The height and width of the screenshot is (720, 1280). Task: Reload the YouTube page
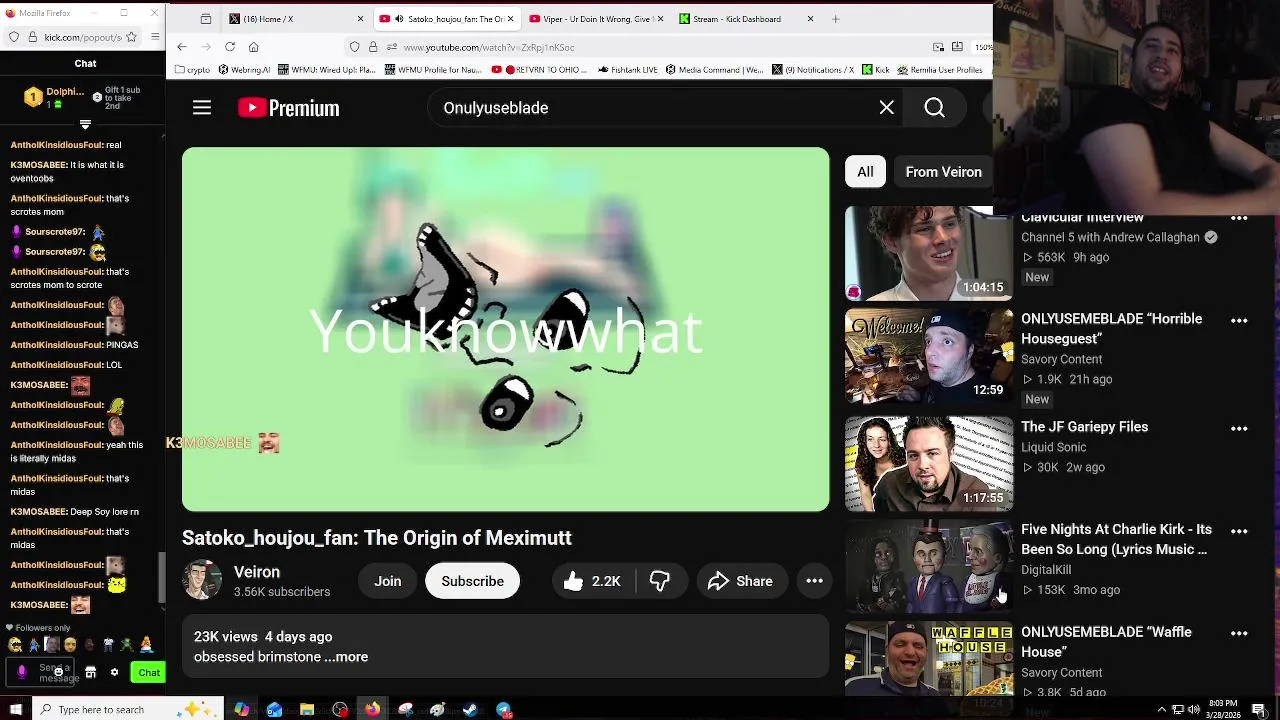pos(230,47)
